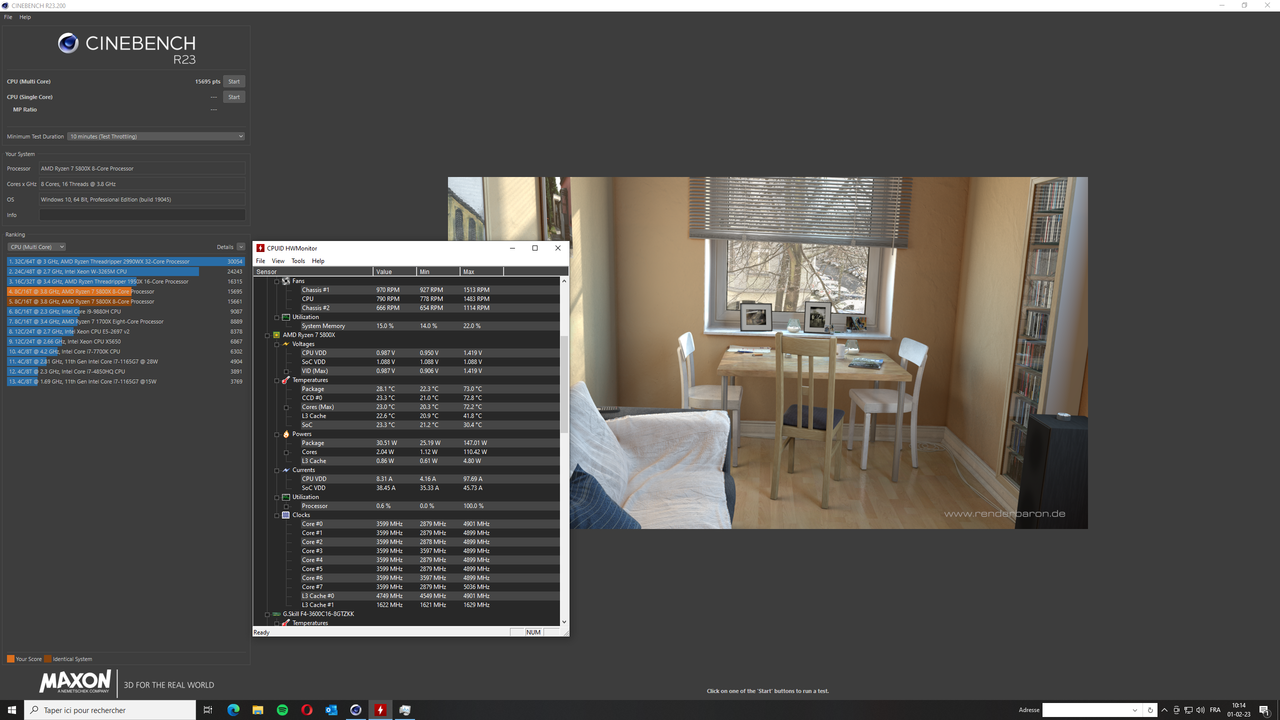Image resolution: width=1280 pixels, height=720 pixels.
Task: Open Outlook from taskbar
Action: [x=331, y=710]
